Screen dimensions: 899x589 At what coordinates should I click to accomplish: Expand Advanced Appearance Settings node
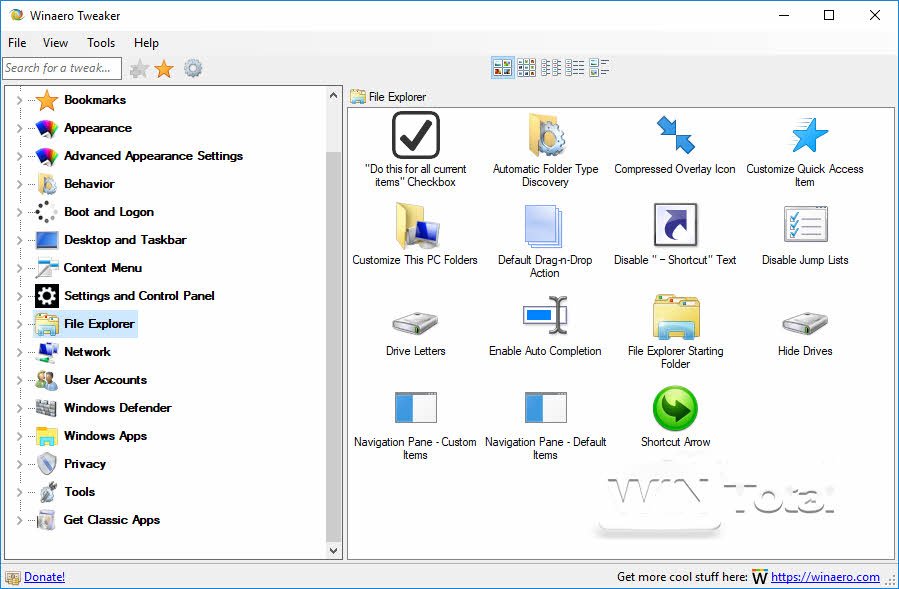coord(19,156)
